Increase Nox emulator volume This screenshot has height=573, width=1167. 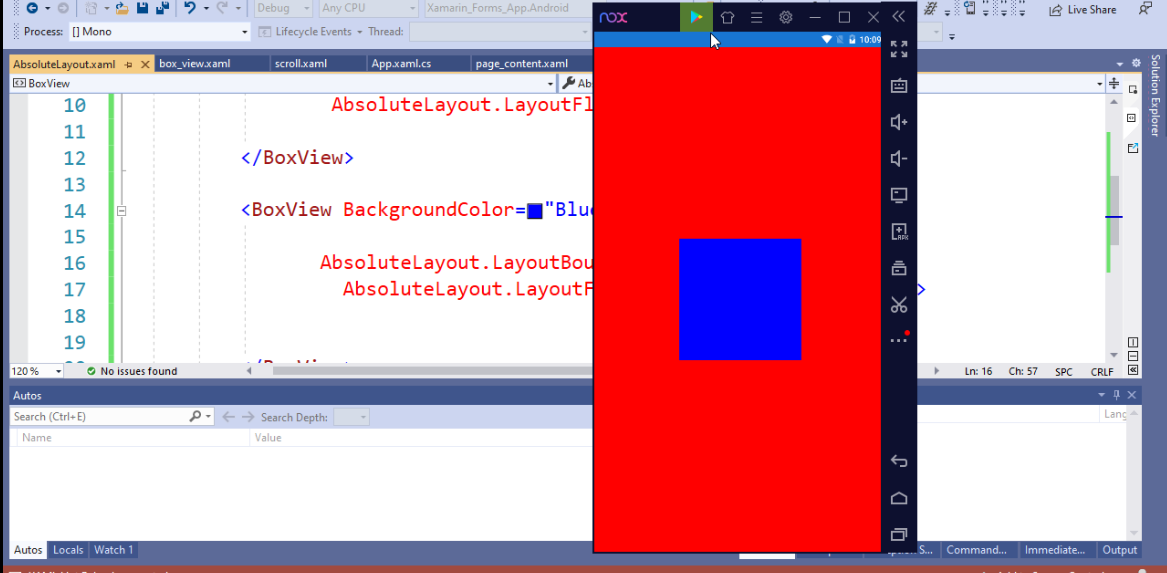pos(899,122)
